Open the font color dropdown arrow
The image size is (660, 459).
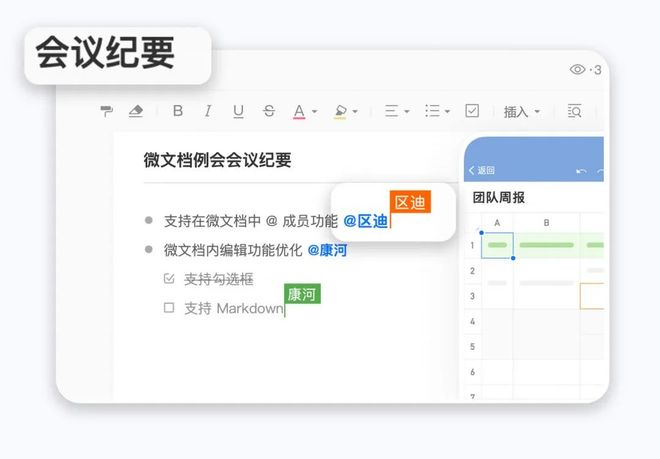(x=314, y=112)
